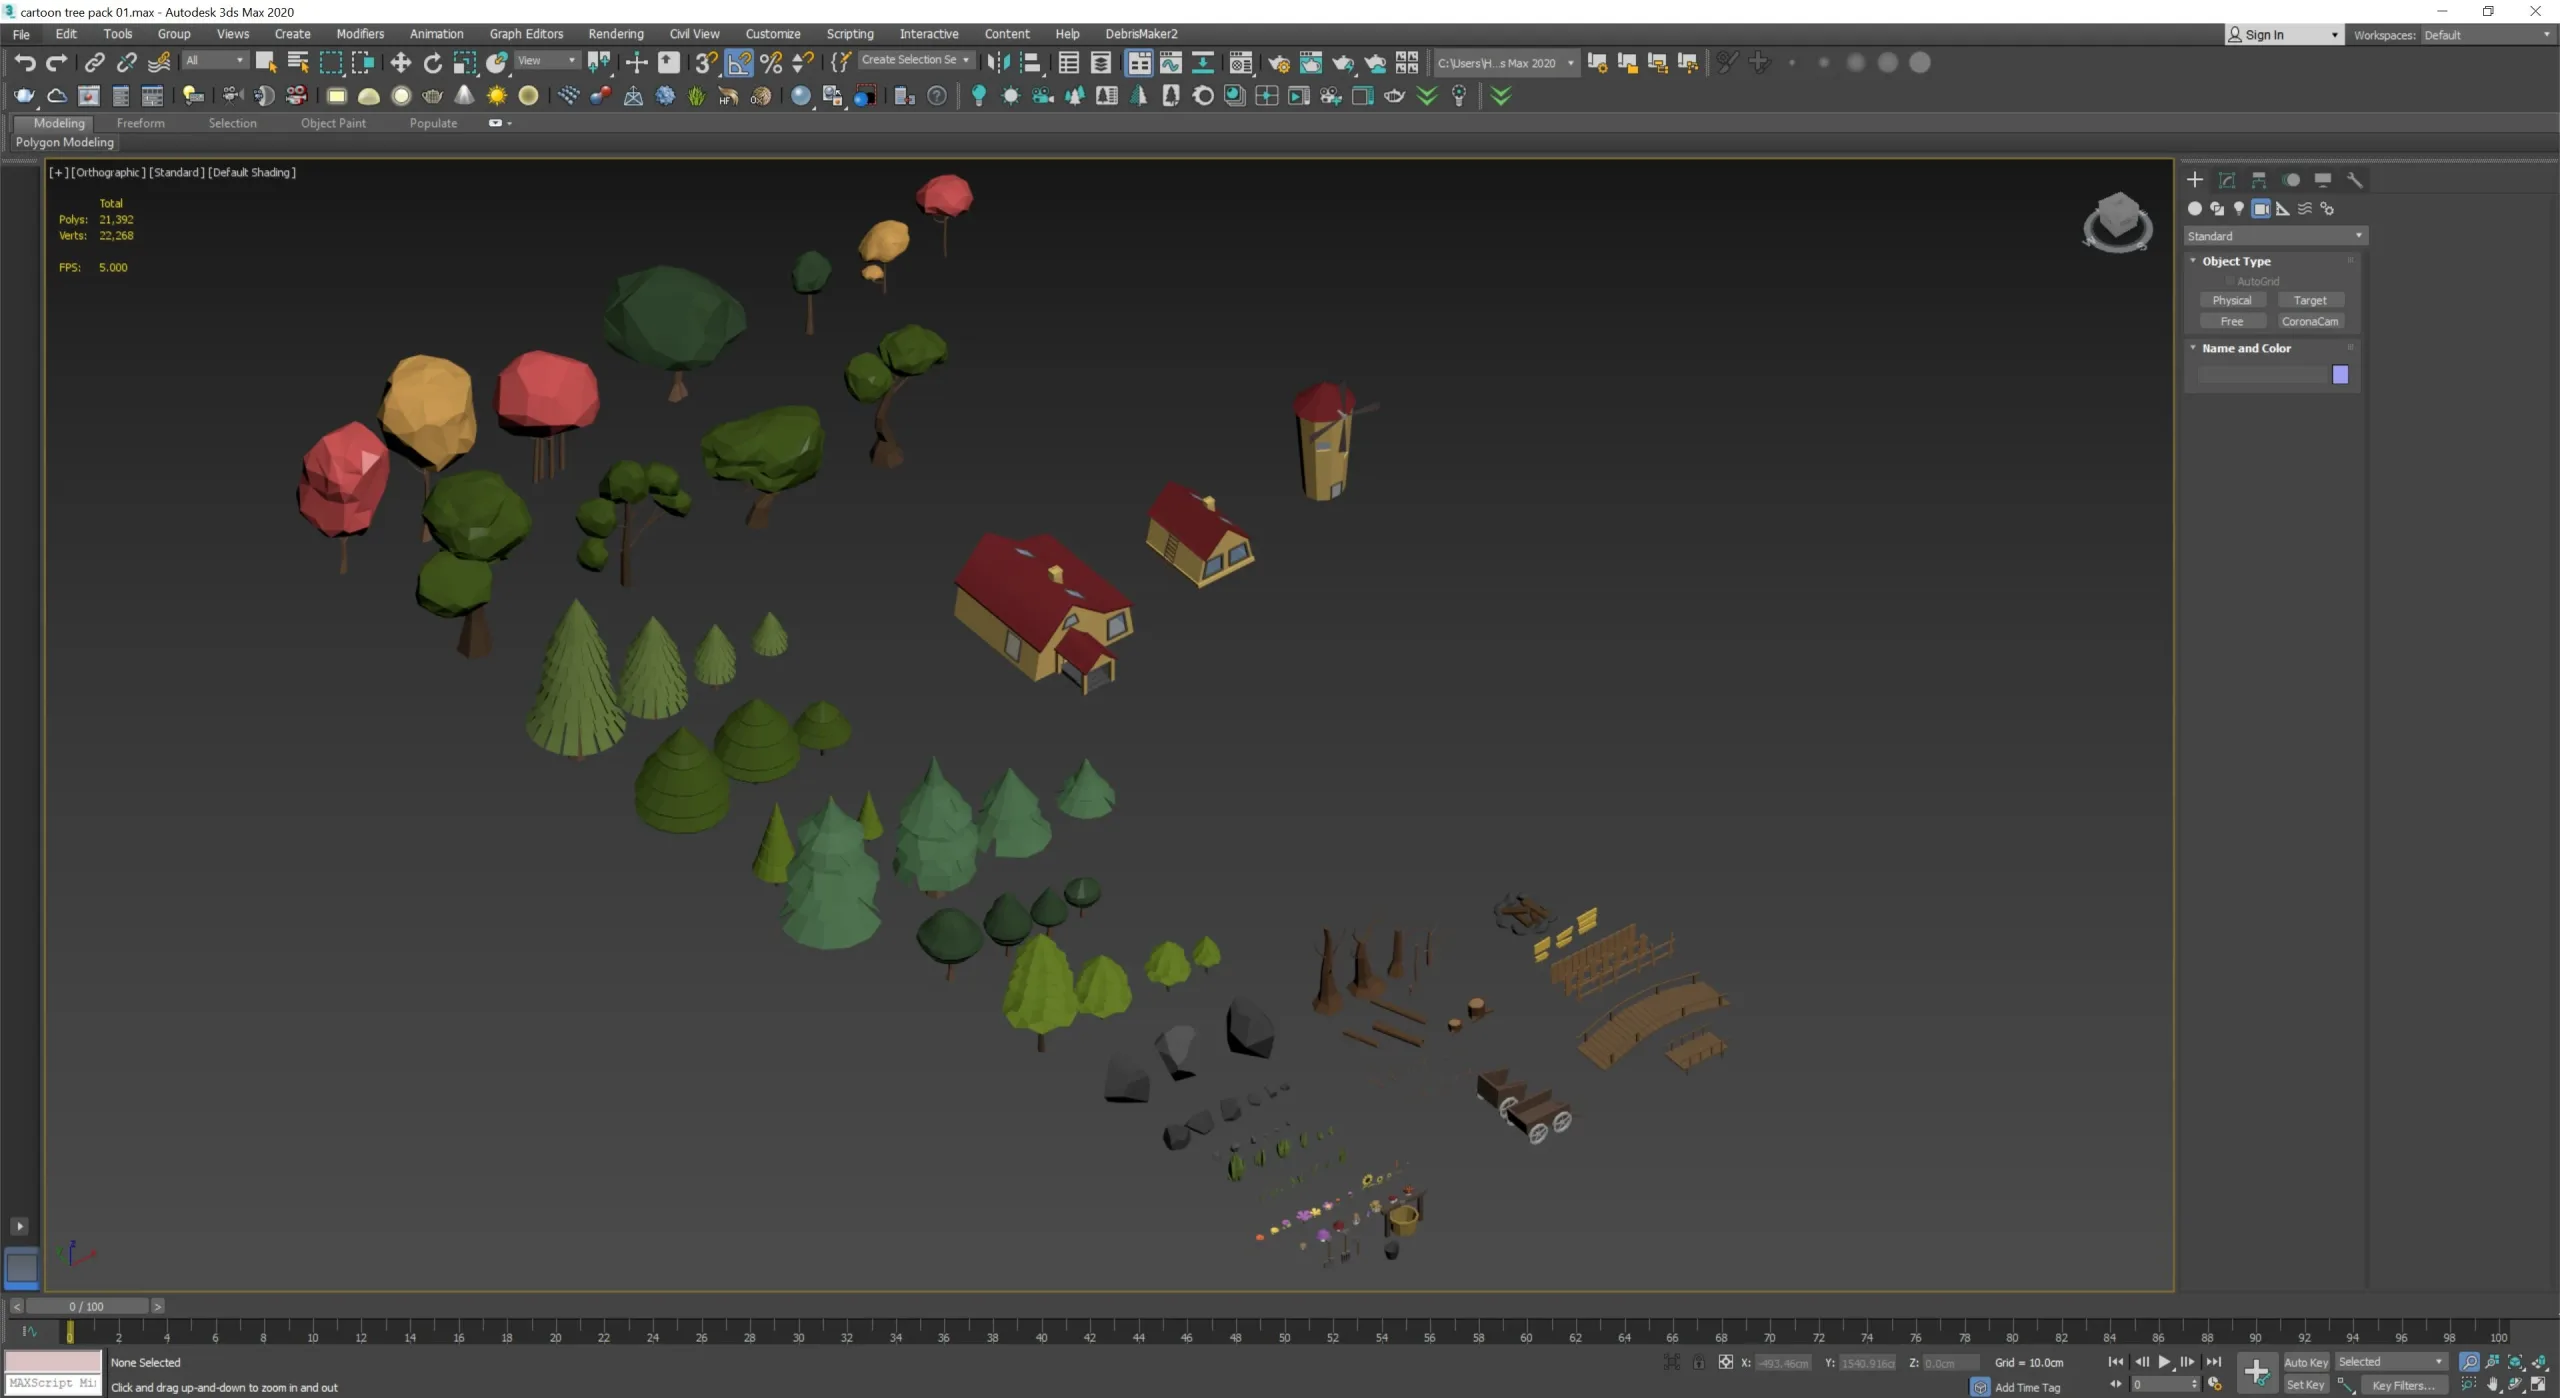Click the Bind to Space Warp icon

tap(159, 62)
